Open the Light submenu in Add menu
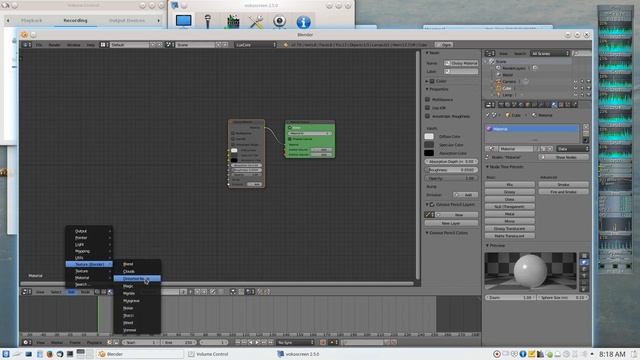 [89, 244]
